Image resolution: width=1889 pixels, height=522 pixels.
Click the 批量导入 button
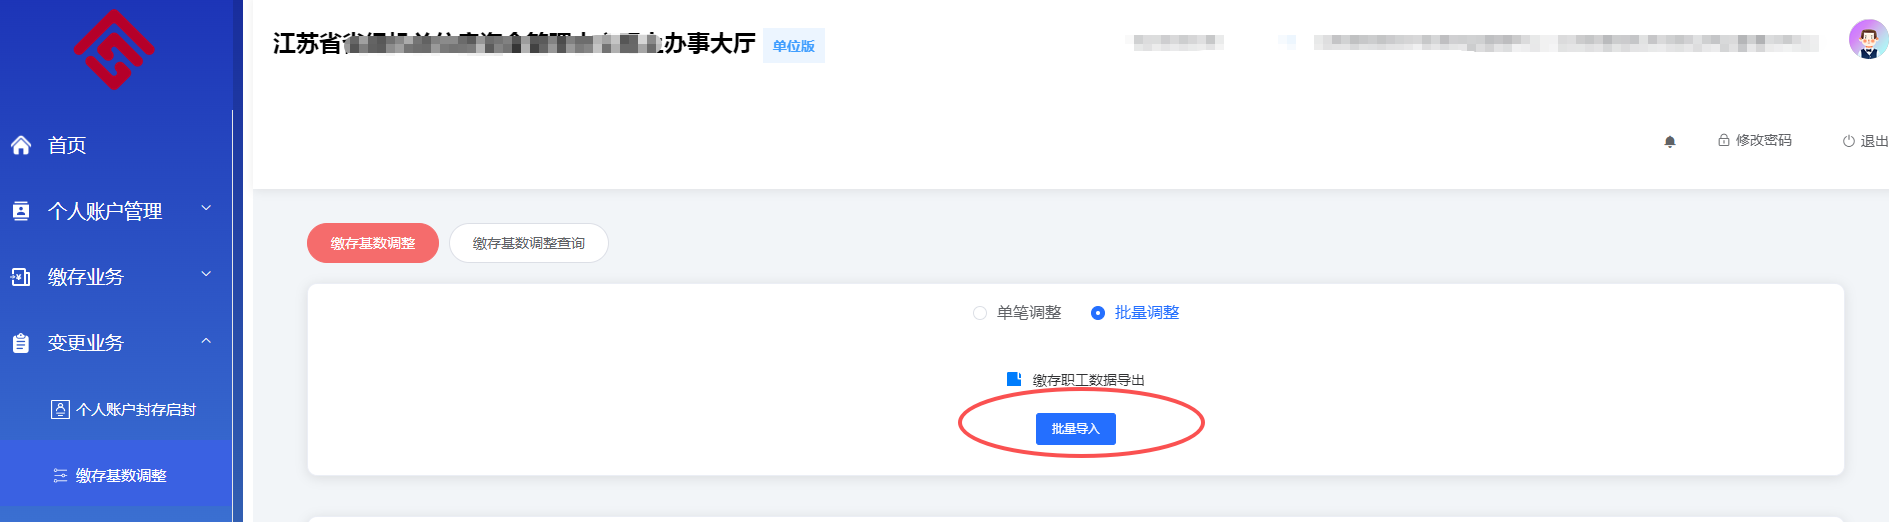click(x=1075, y=429)
